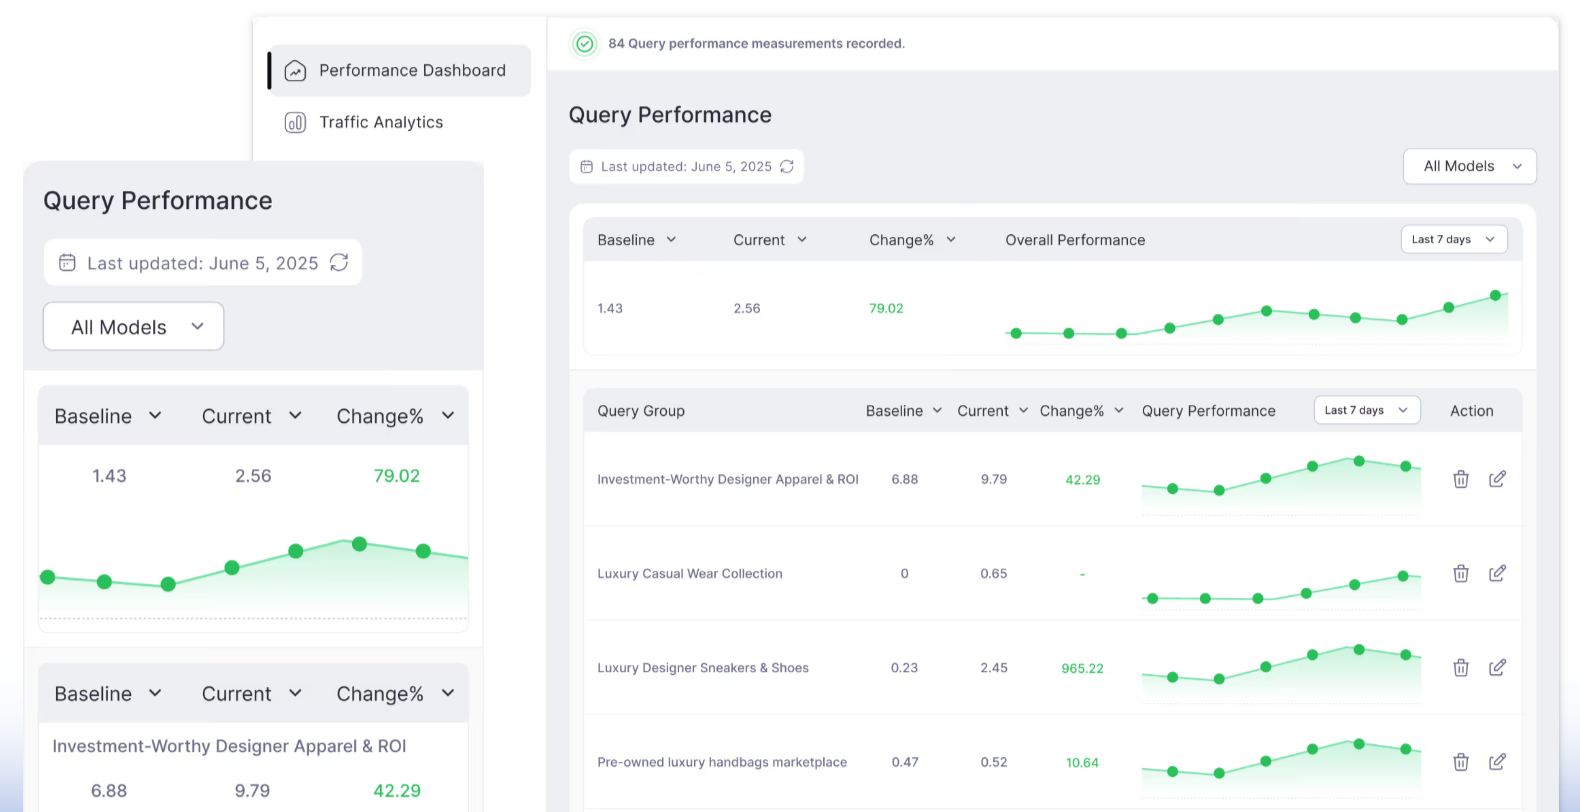Refresh data next to main Last updated date
Viewport: 1580px width, 812px height.
coord(787,167)
